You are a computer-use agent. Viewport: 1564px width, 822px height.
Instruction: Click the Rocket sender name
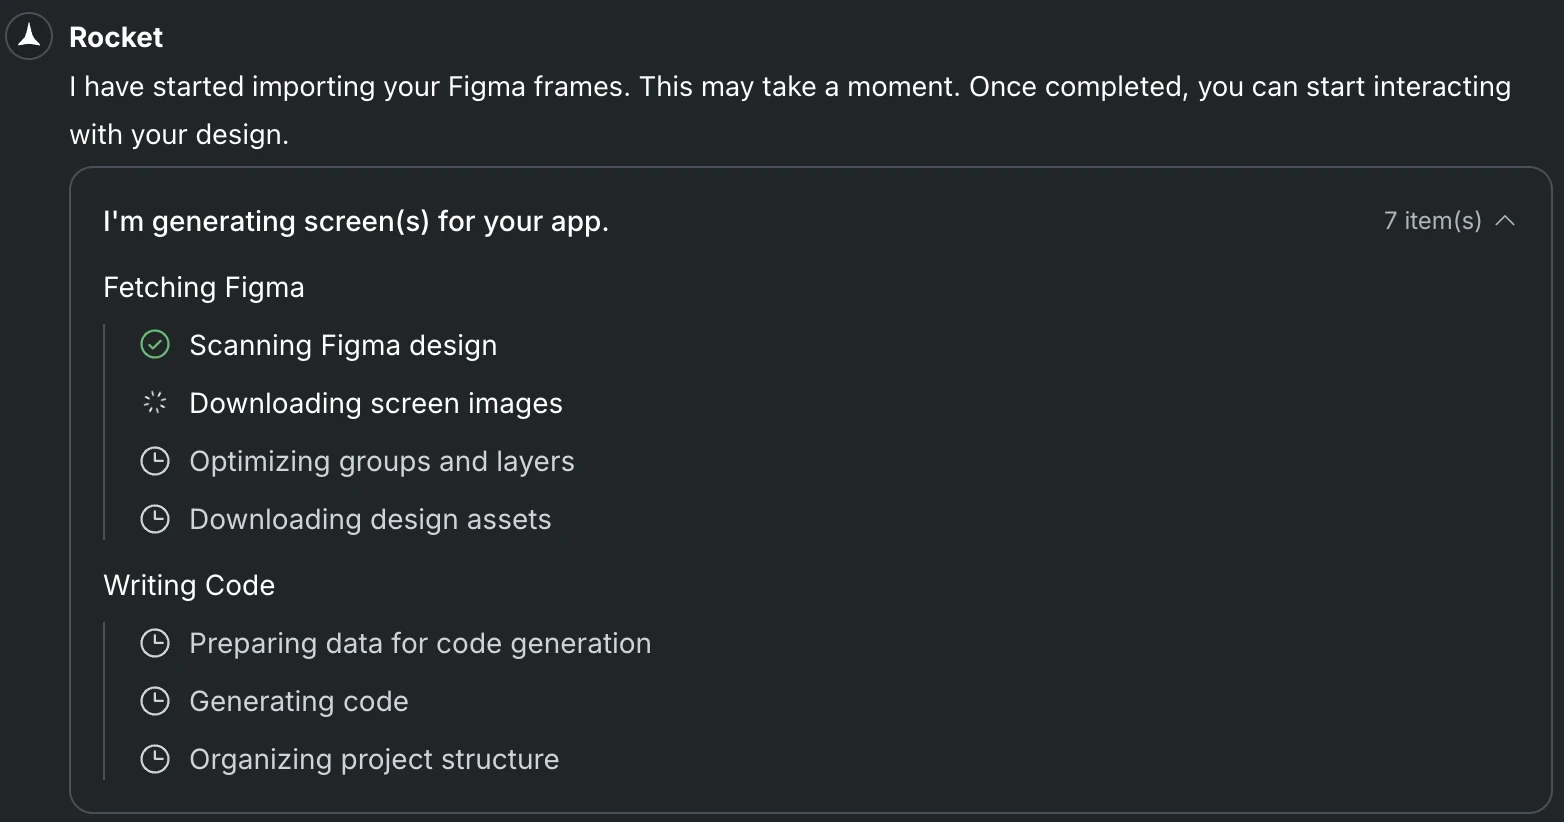[116, 37]
